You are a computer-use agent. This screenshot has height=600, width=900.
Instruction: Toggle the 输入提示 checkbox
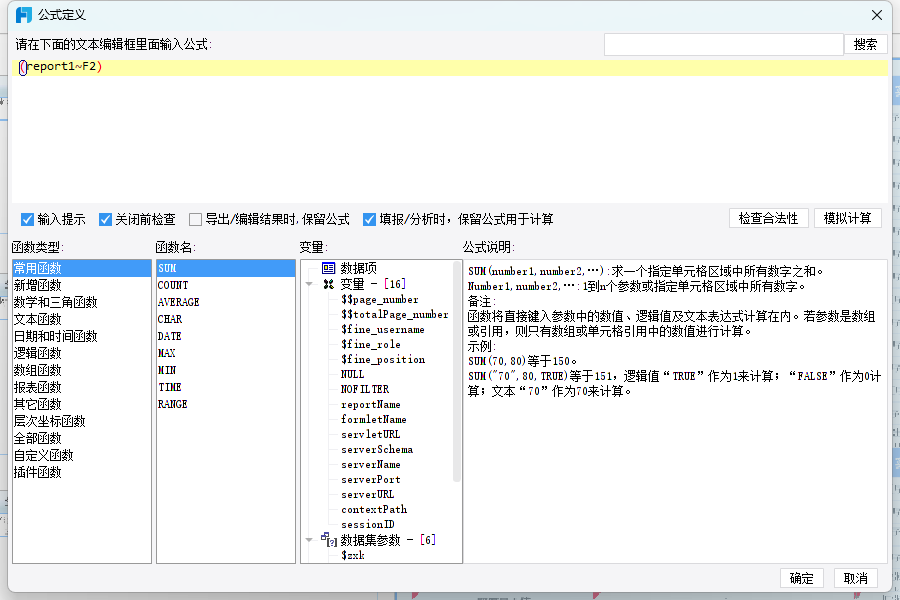[27, 219]
